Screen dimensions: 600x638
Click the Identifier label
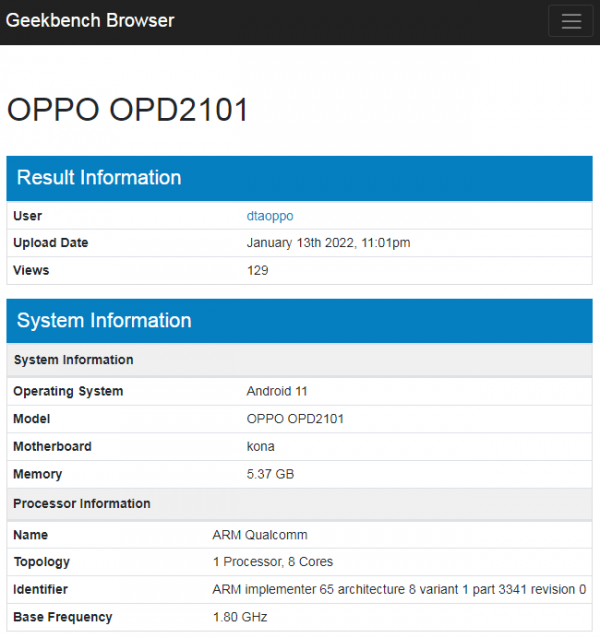(x=40, y=589)
